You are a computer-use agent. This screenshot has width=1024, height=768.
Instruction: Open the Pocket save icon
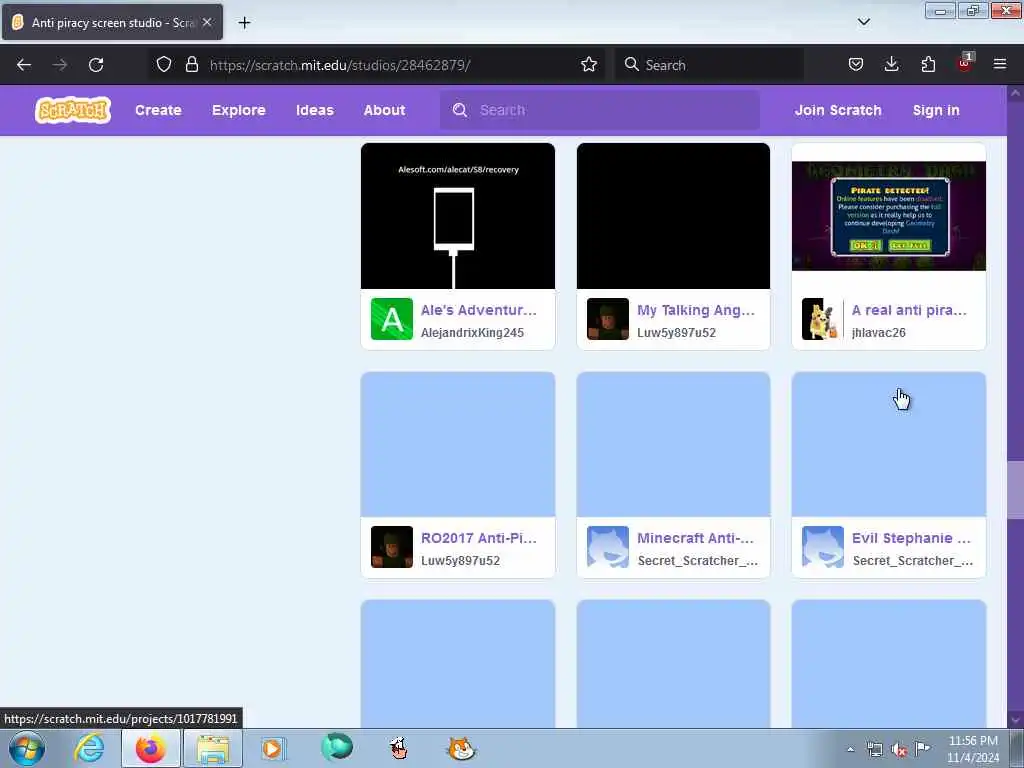click(856, 64)
